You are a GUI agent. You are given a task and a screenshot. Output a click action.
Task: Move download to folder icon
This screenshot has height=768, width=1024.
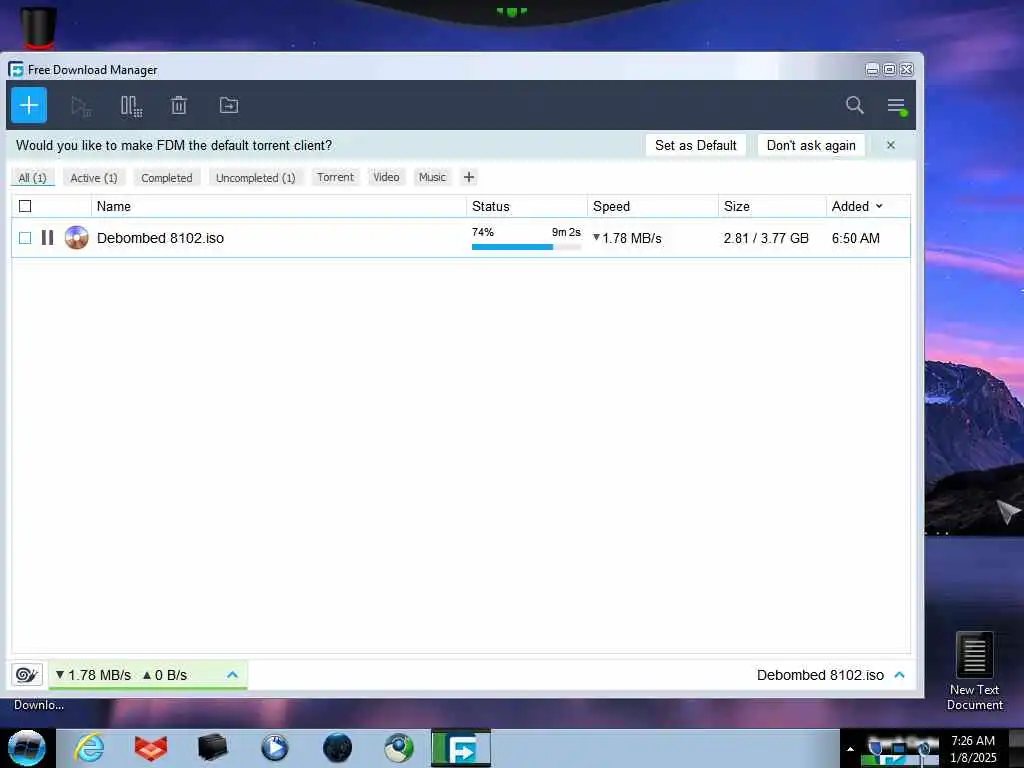(x=229, y=105)
